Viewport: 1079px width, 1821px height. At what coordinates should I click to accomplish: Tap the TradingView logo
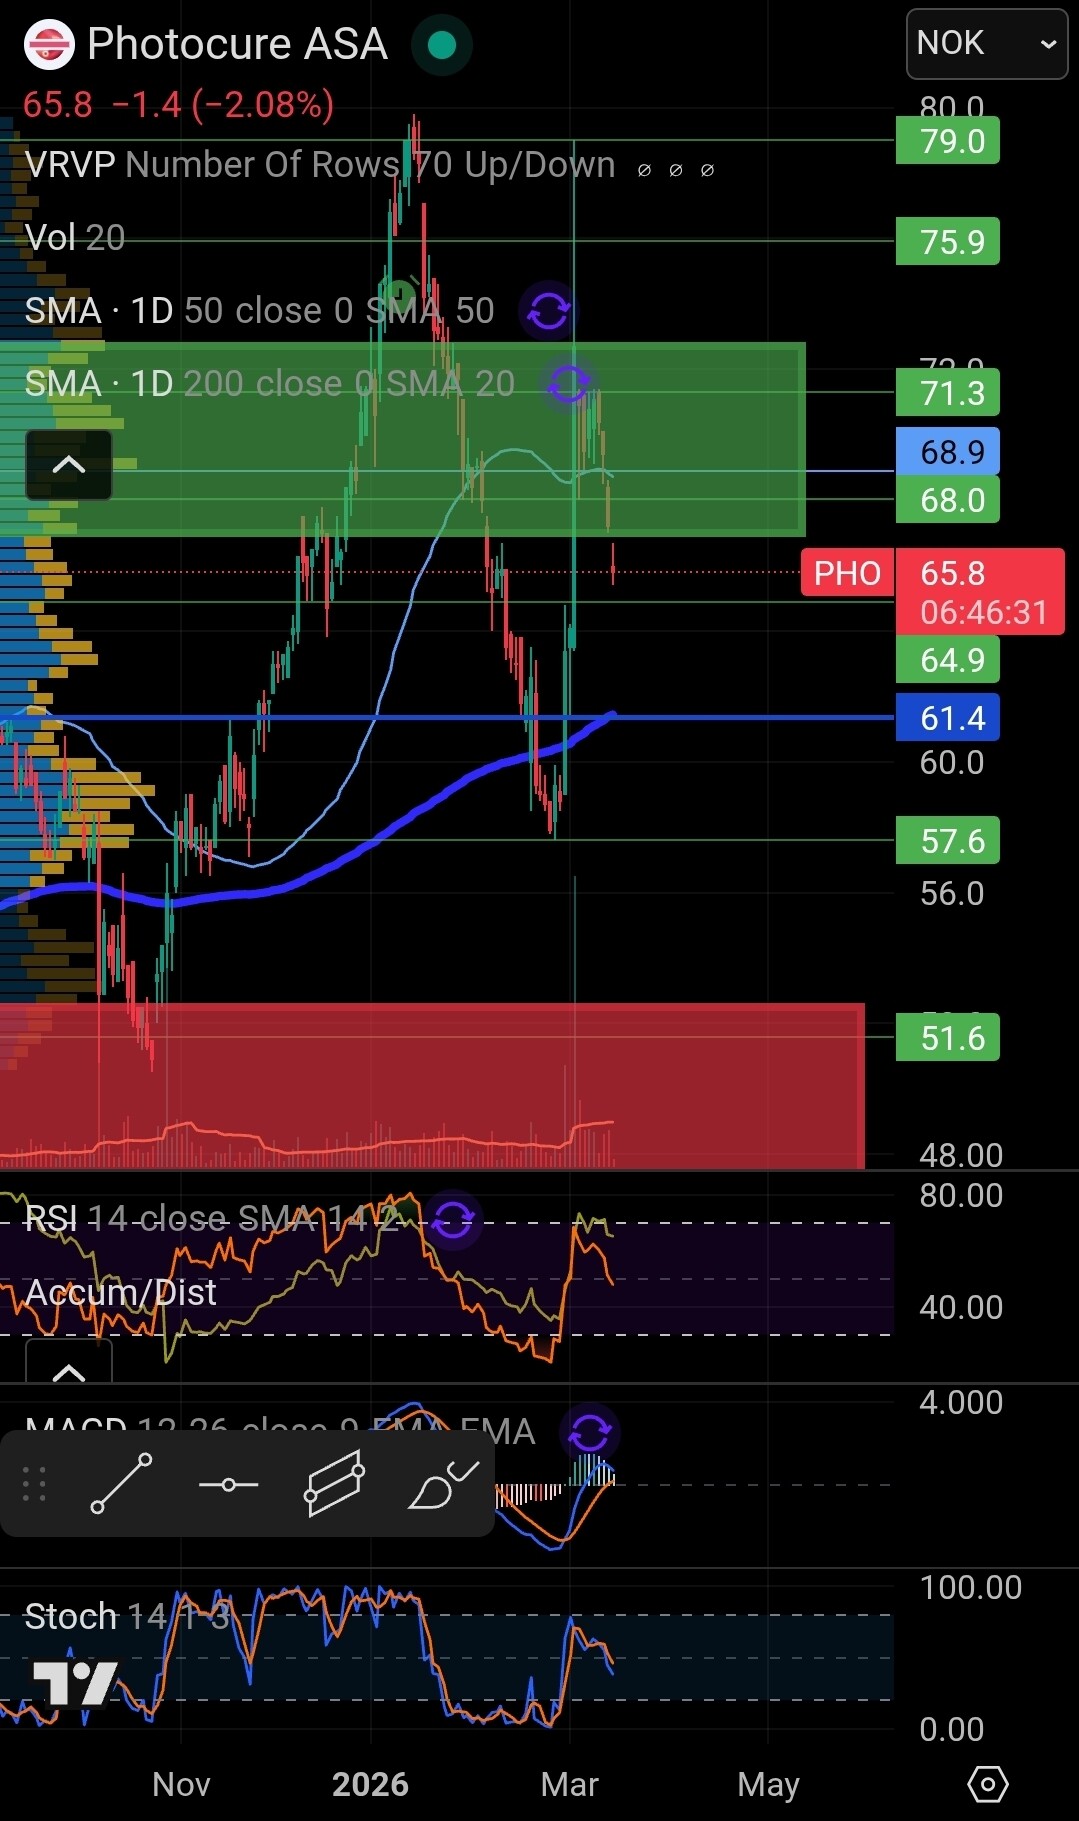[75, 1682]
